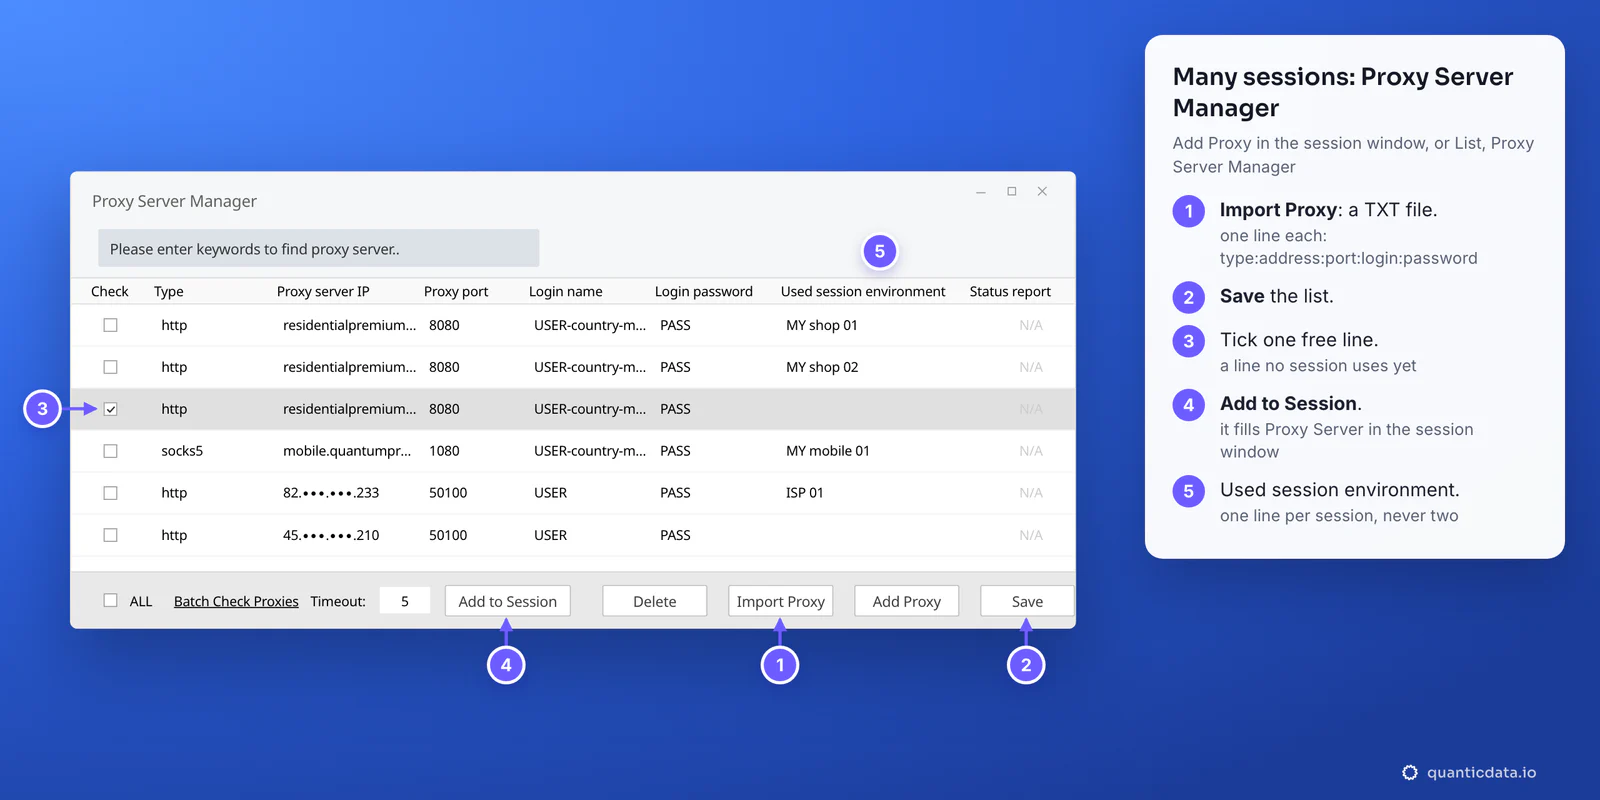Click the Login password column header

coord(704,291)
